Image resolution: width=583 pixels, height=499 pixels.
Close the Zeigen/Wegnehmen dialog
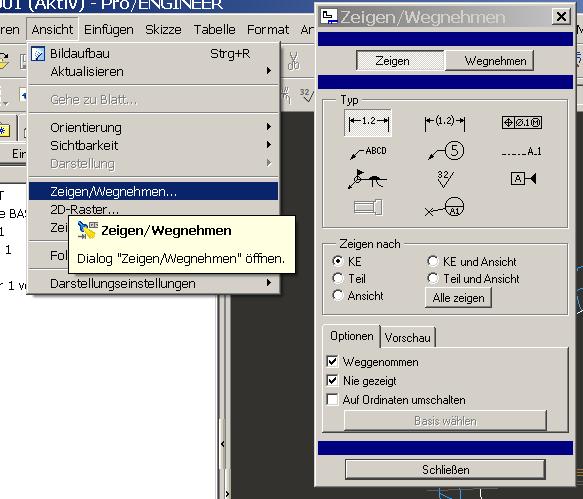coord(561,16)
